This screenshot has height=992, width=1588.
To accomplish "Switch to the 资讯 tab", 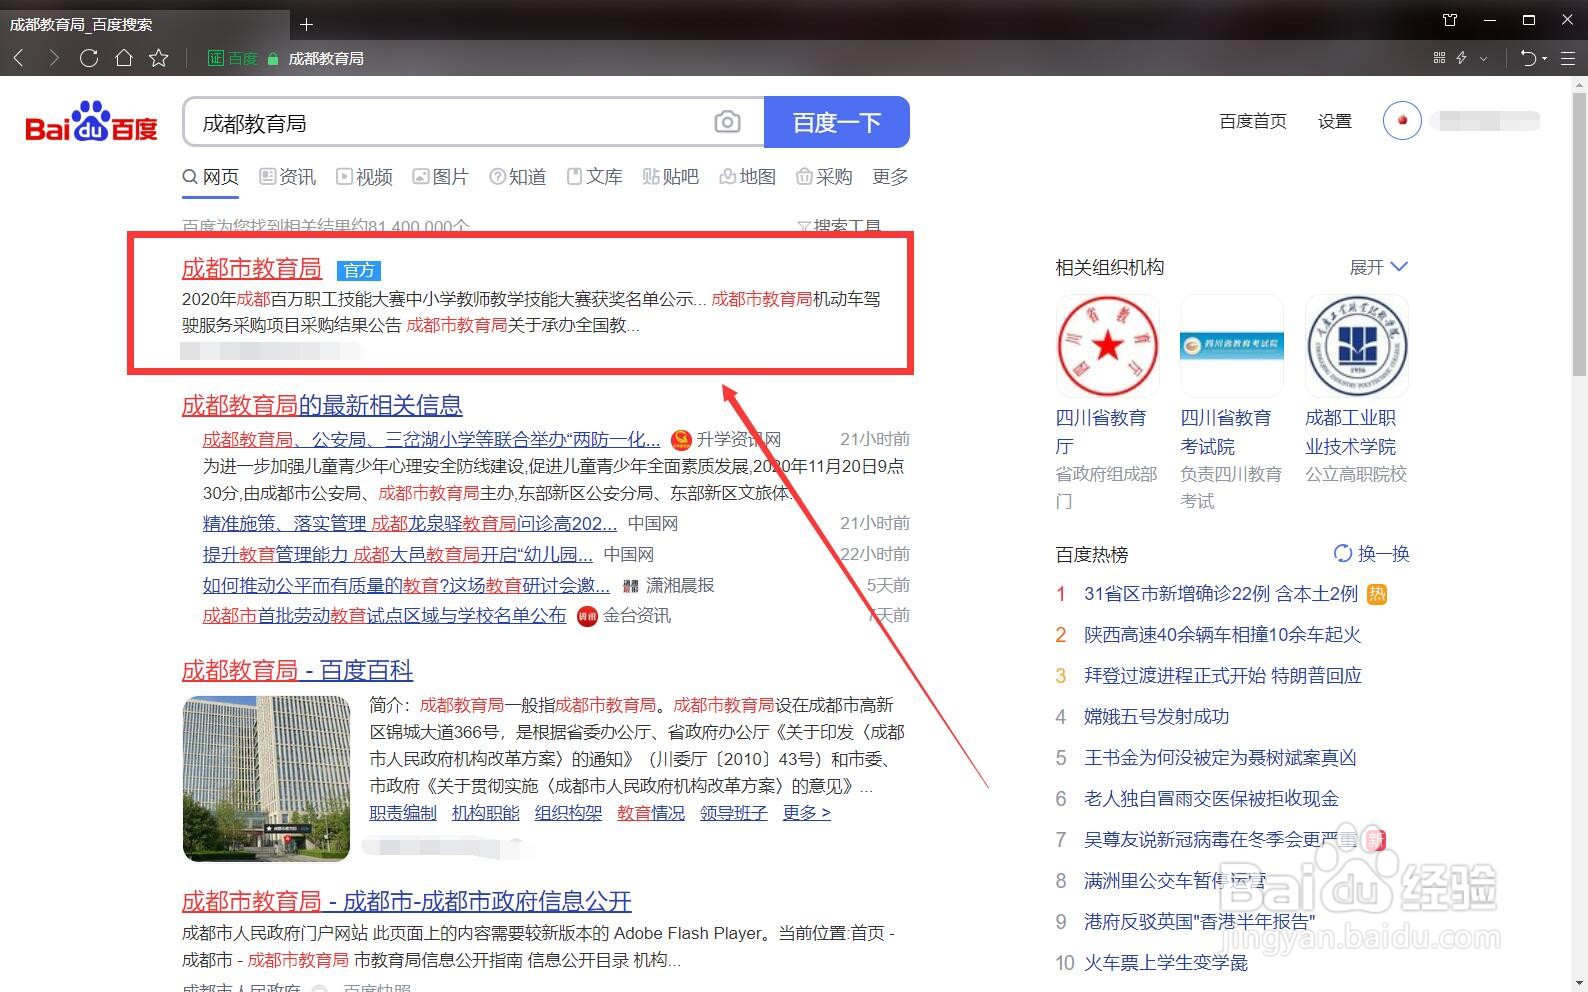I will [288, 177].
